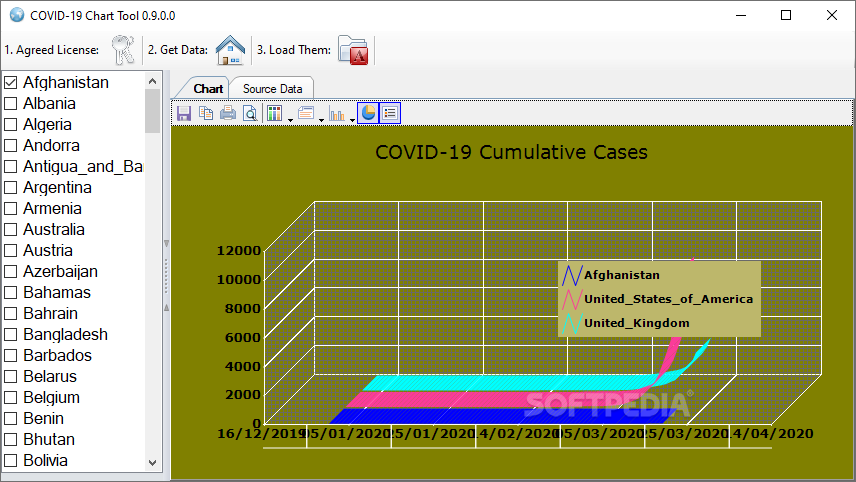
Task: Check the Albania checkbox
Action: point(10,103)
